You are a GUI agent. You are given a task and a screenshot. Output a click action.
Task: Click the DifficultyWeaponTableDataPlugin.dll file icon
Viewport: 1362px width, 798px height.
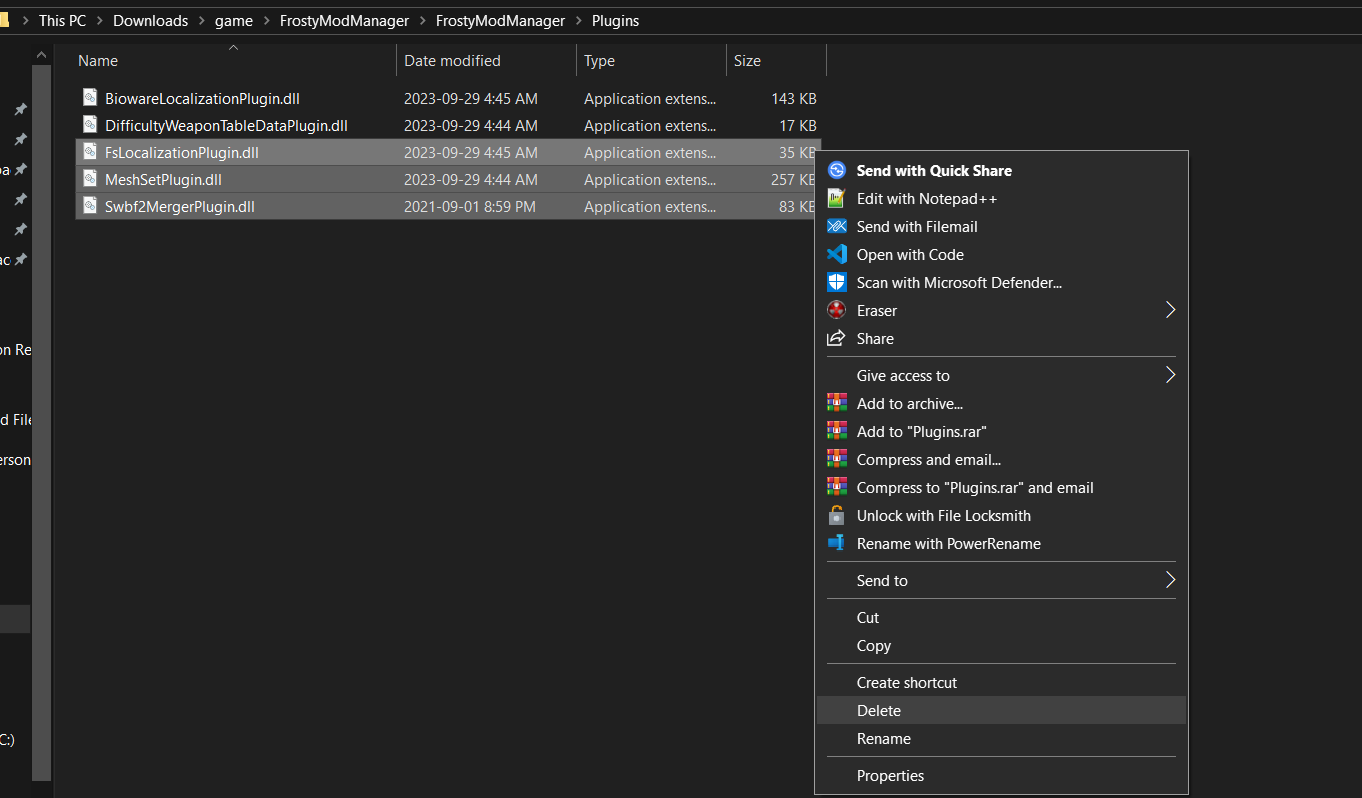pyautogui.click(x=90, y=125)
